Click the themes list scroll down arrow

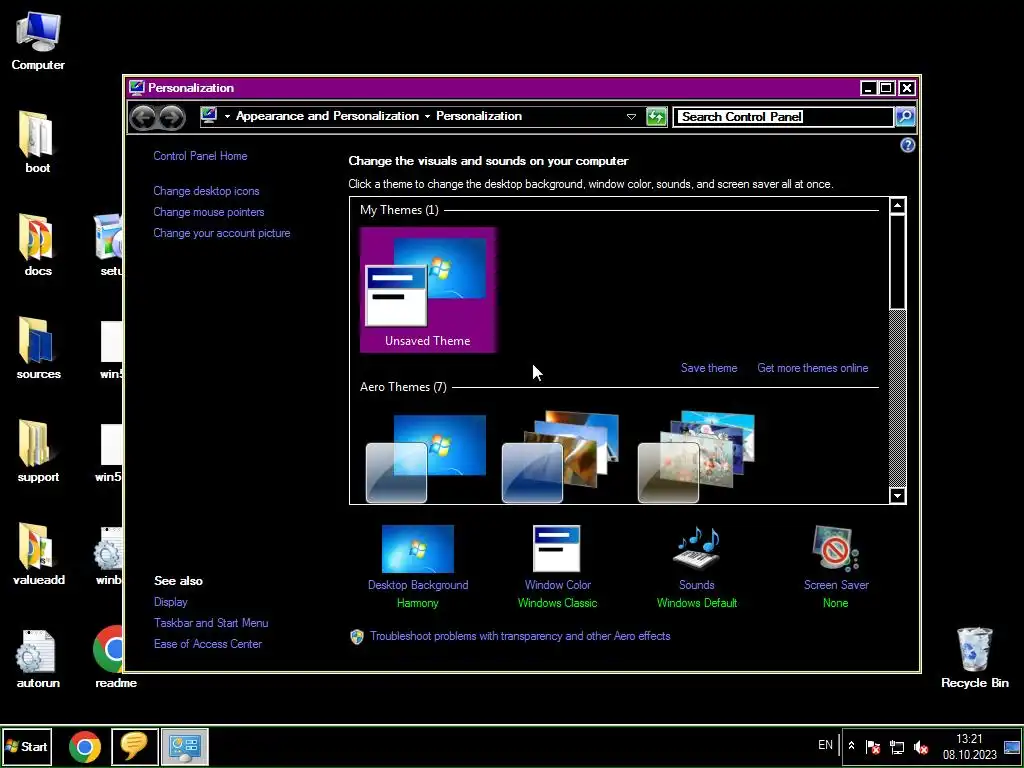tap(897, 496)
